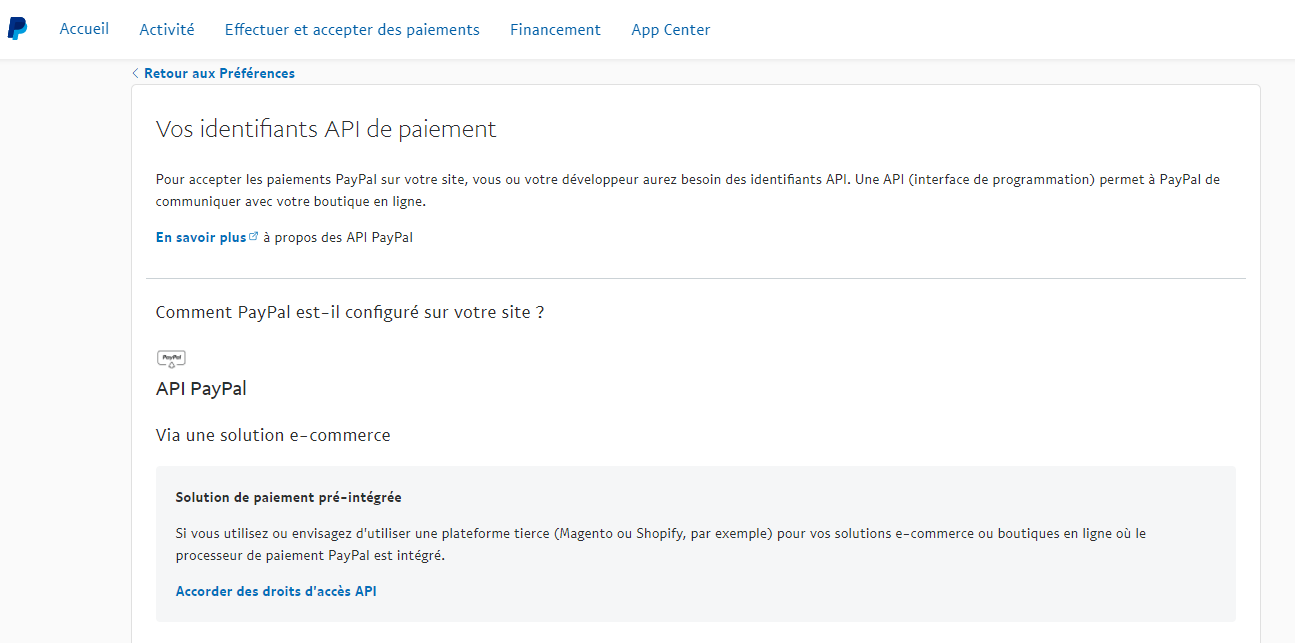Click the API PayPal title
Screen dimensions: 1295x643
coord(201,389)
